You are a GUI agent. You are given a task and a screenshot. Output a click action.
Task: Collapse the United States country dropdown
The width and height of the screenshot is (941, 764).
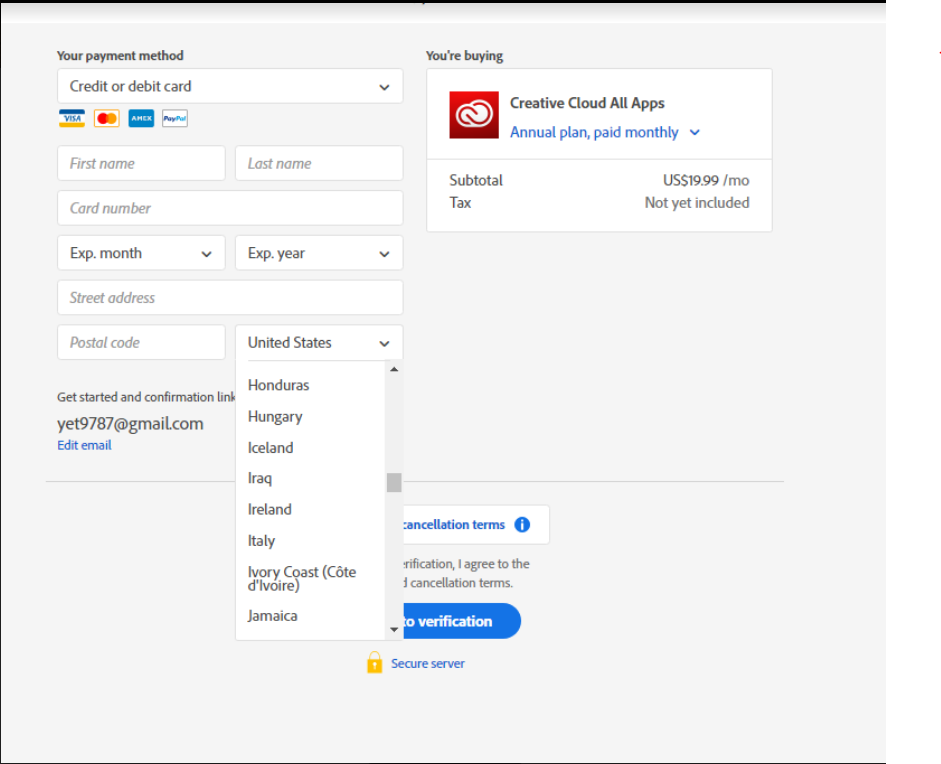pos(319,343)
